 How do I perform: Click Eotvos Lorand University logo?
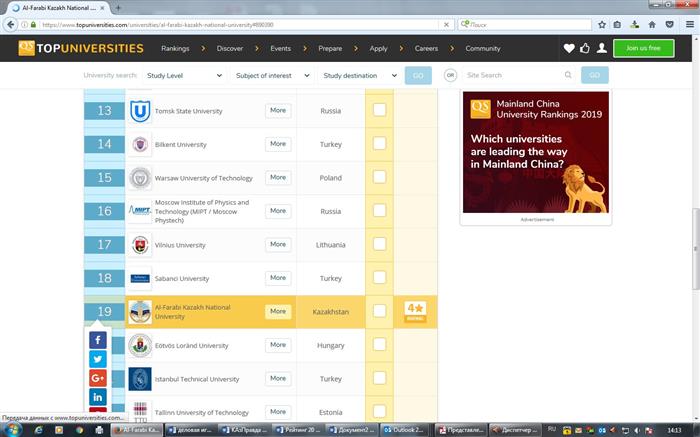point(140,345)
